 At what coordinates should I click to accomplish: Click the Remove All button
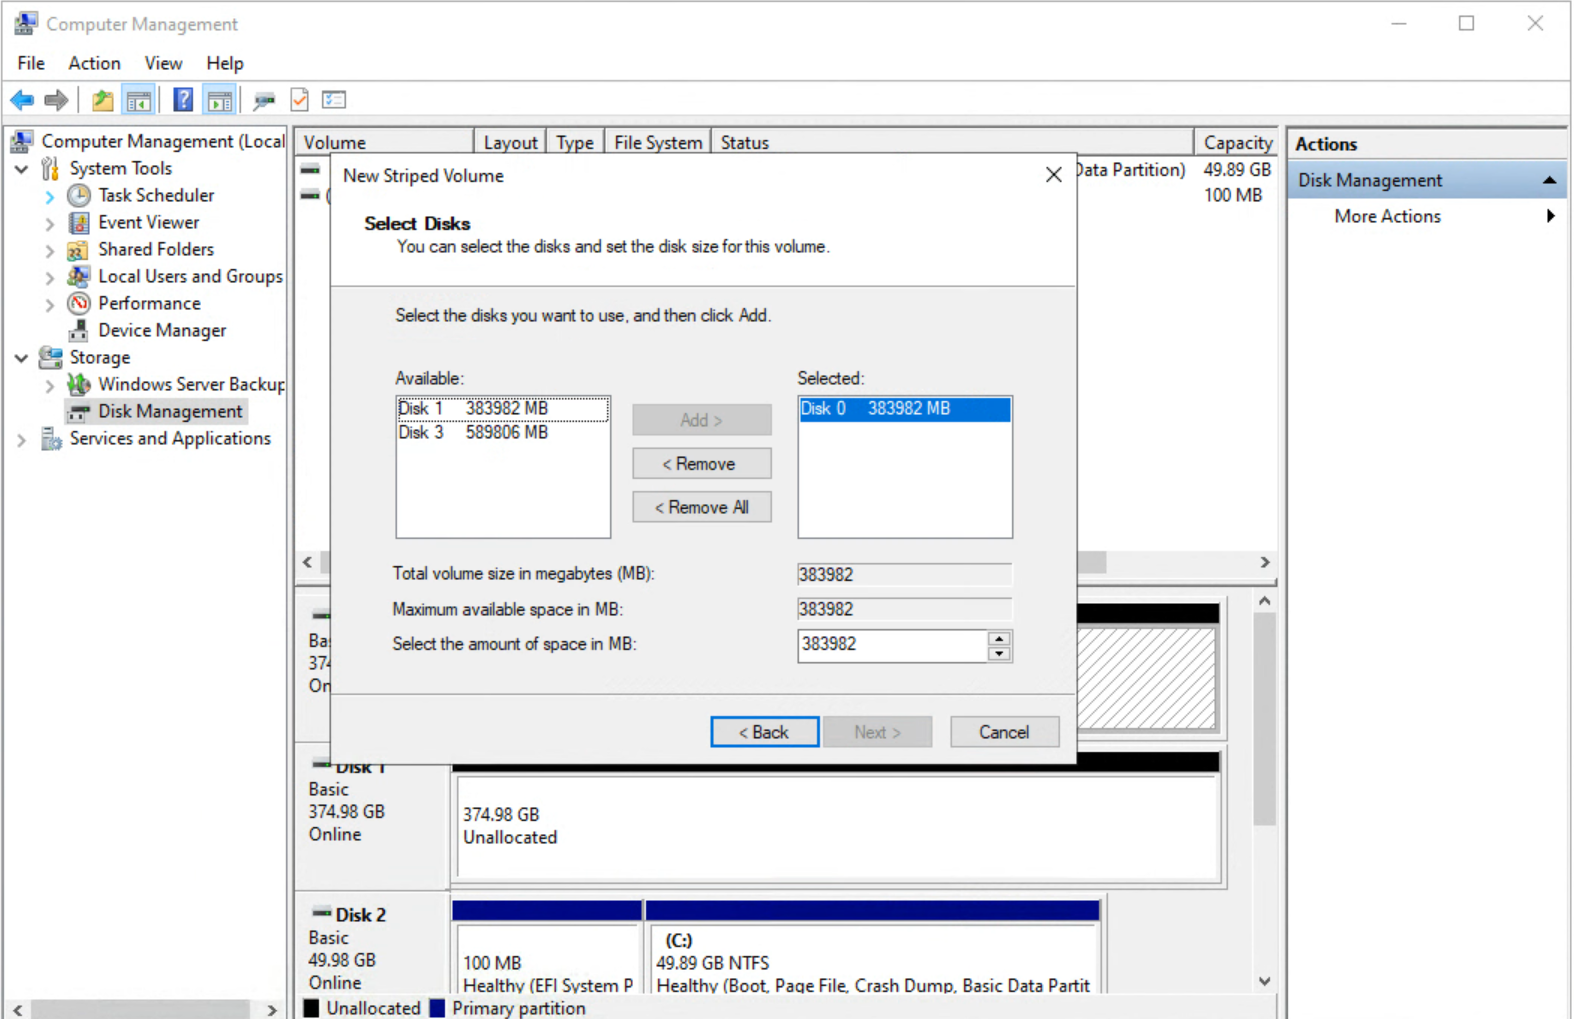(701, 507)
